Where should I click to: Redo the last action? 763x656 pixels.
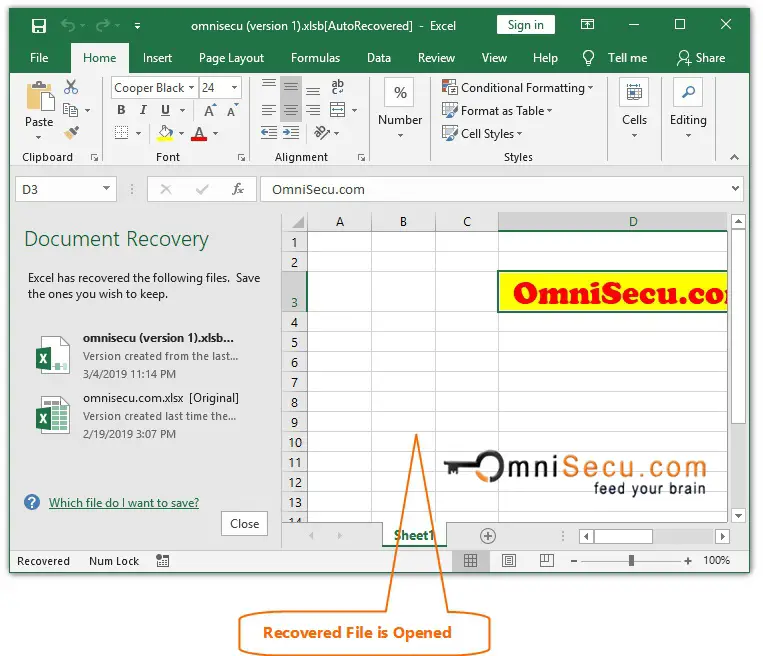(102, 25)
